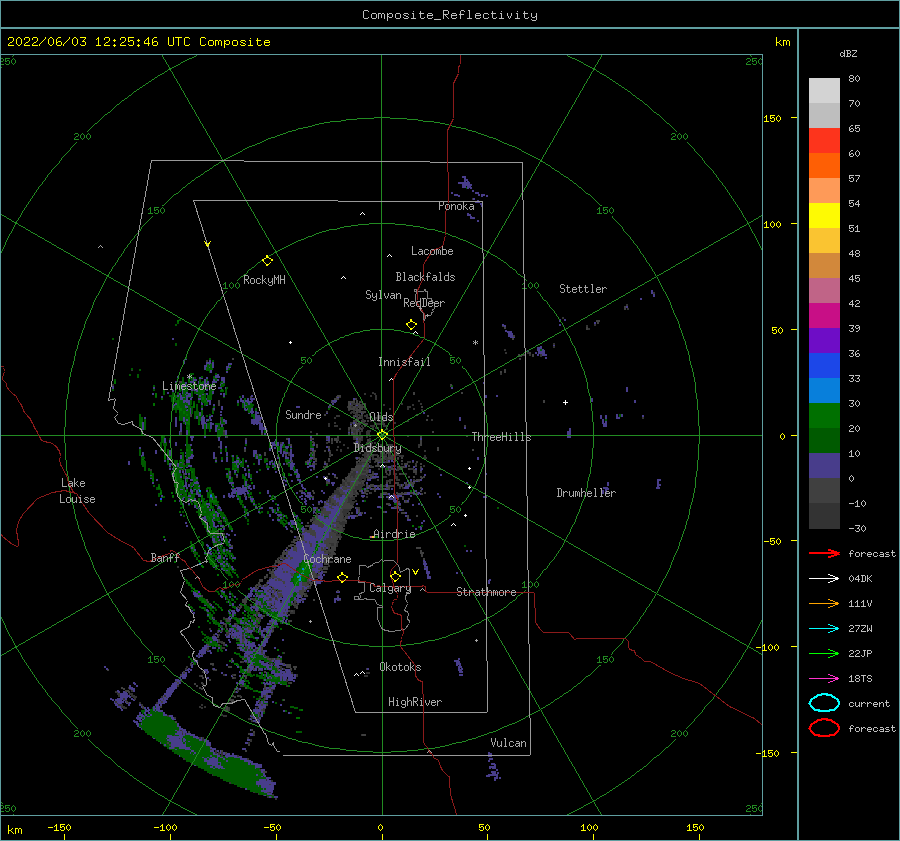
Task: Click the cyan current ellipse legend icon
Action: pyautogui.click(x=824, y=703)
